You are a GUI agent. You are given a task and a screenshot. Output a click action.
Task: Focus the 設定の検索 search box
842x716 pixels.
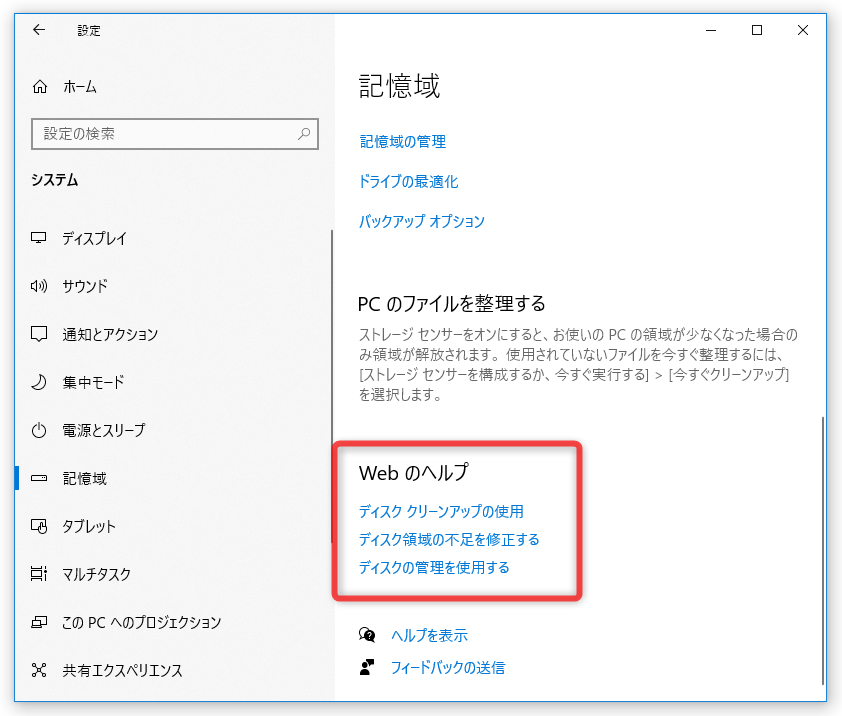click(175, 134)
